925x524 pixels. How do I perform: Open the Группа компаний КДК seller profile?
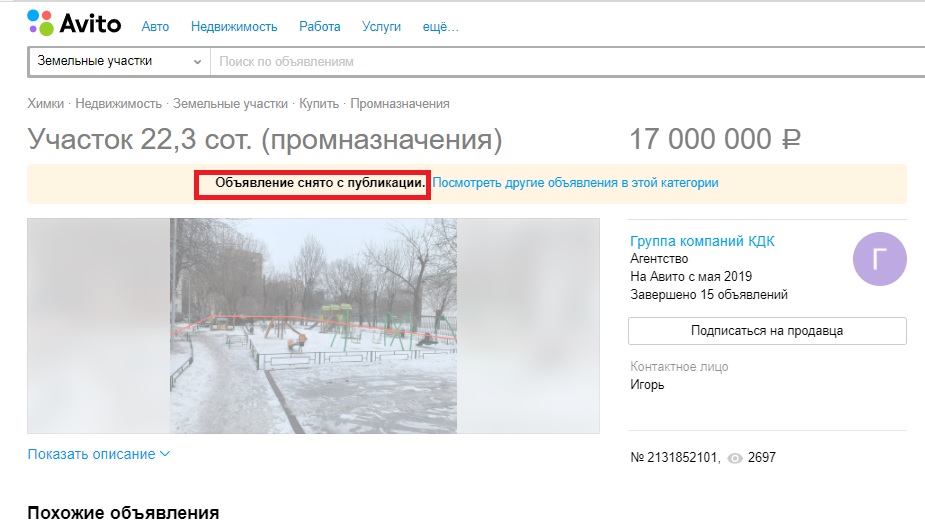702,241
